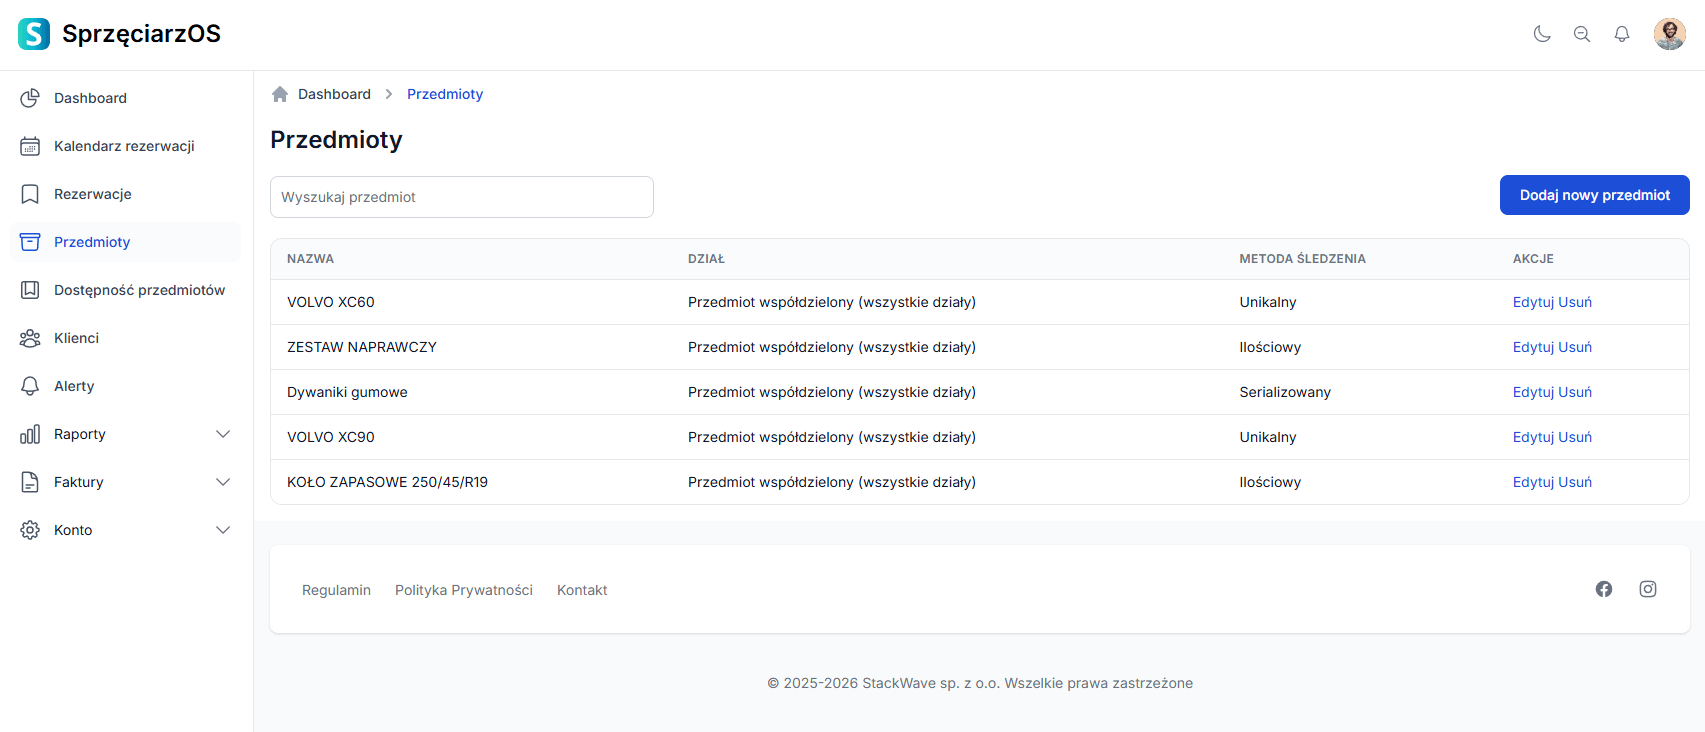This screenshot has height=732, width=1705.
Task: Expand the Konto section chevron
Action: click(x=223, y=530)
